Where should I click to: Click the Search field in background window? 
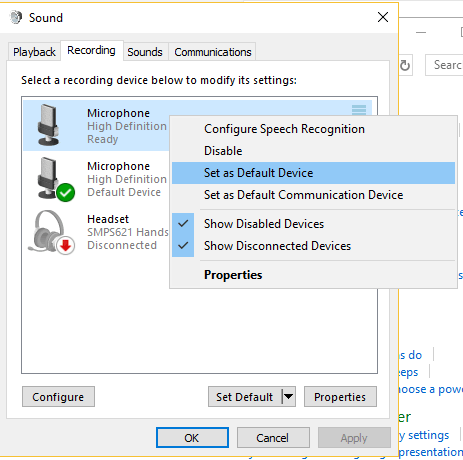click(445, 65)
